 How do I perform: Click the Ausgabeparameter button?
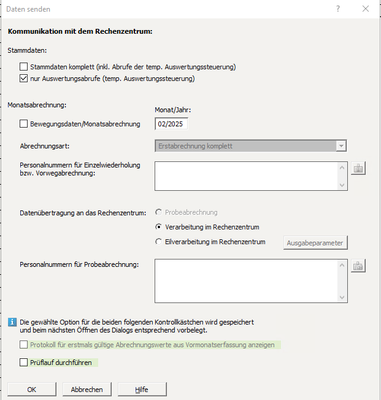tap(315, 243)
